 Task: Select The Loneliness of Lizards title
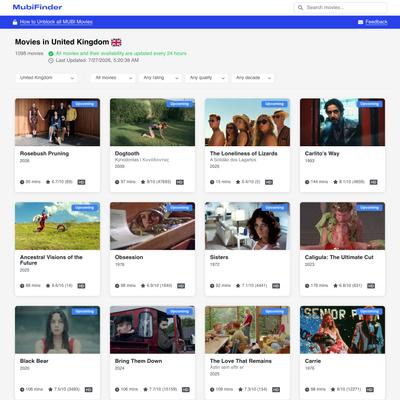(x=244, y=153)
